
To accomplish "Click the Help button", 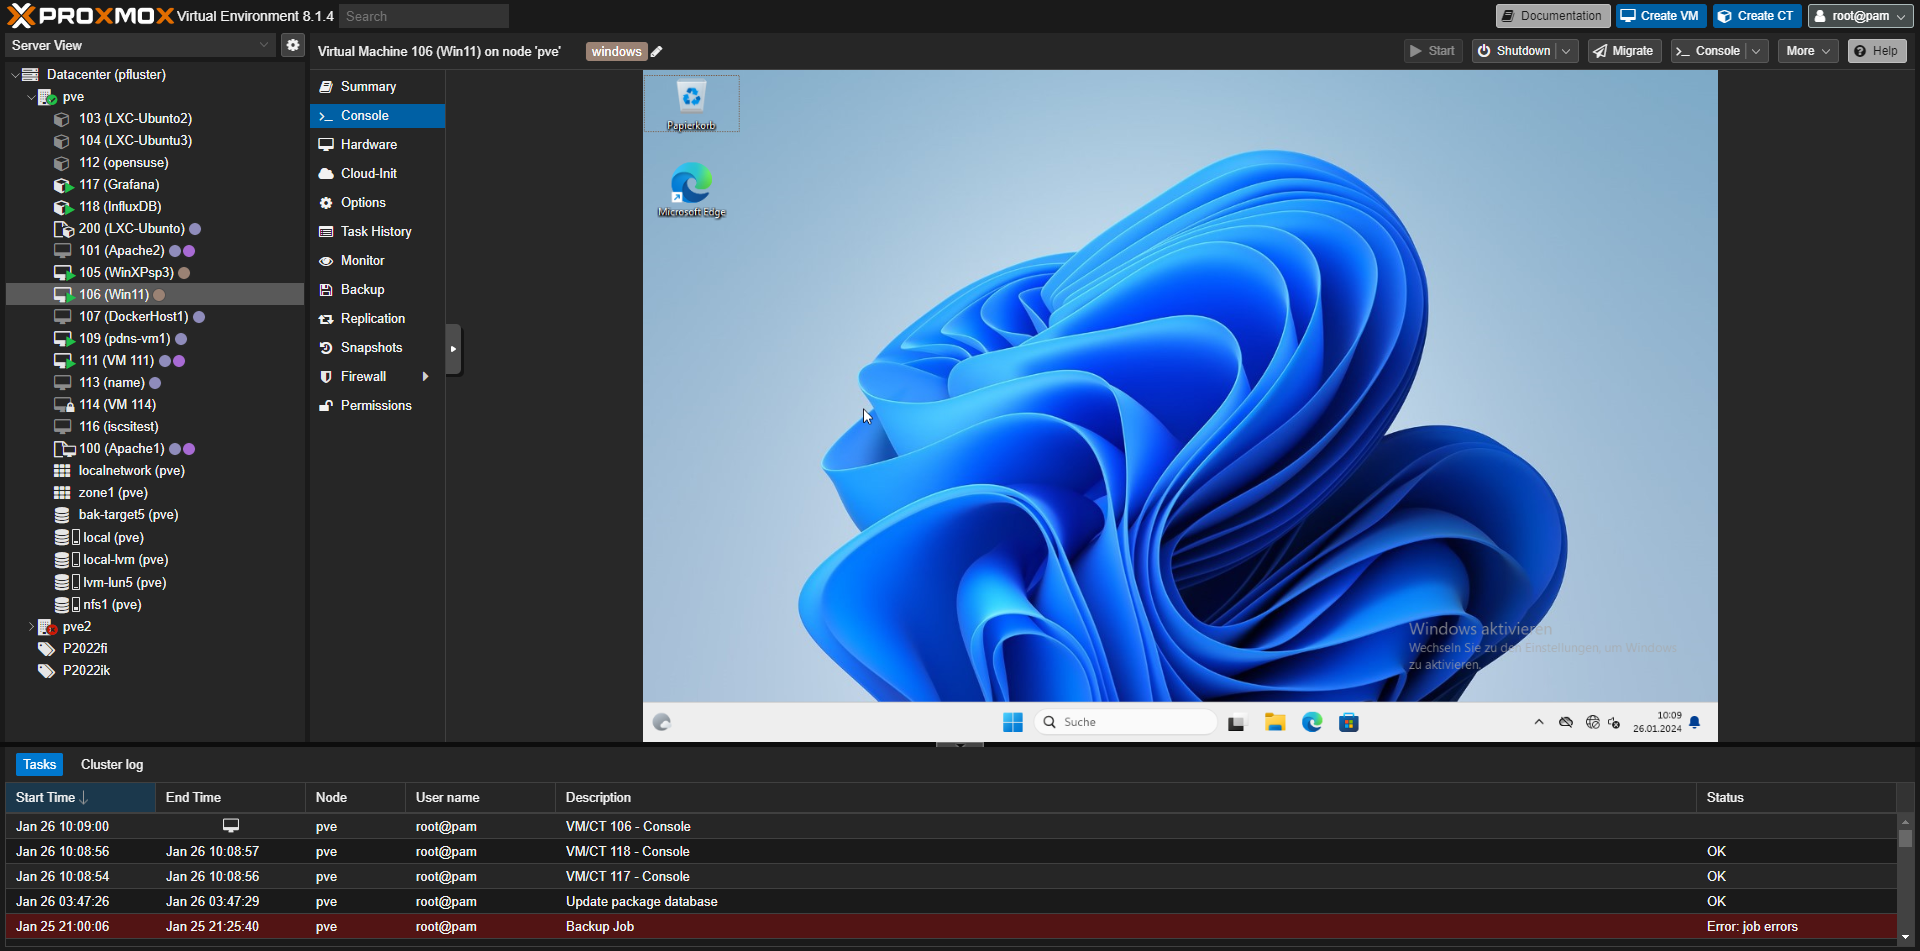I will 1876,51.
